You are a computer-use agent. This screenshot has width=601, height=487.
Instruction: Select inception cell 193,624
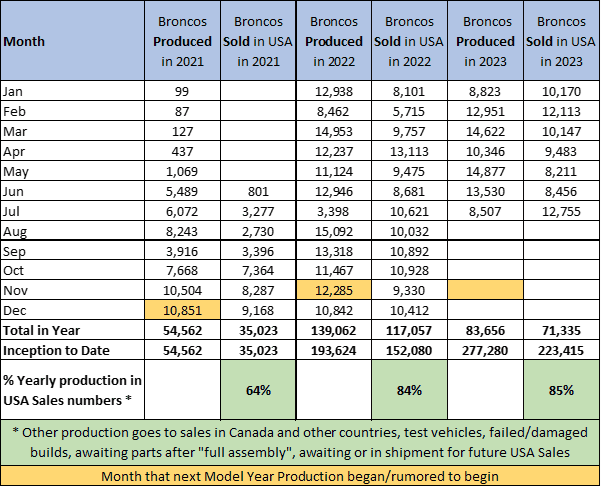[x=334, y=350]
